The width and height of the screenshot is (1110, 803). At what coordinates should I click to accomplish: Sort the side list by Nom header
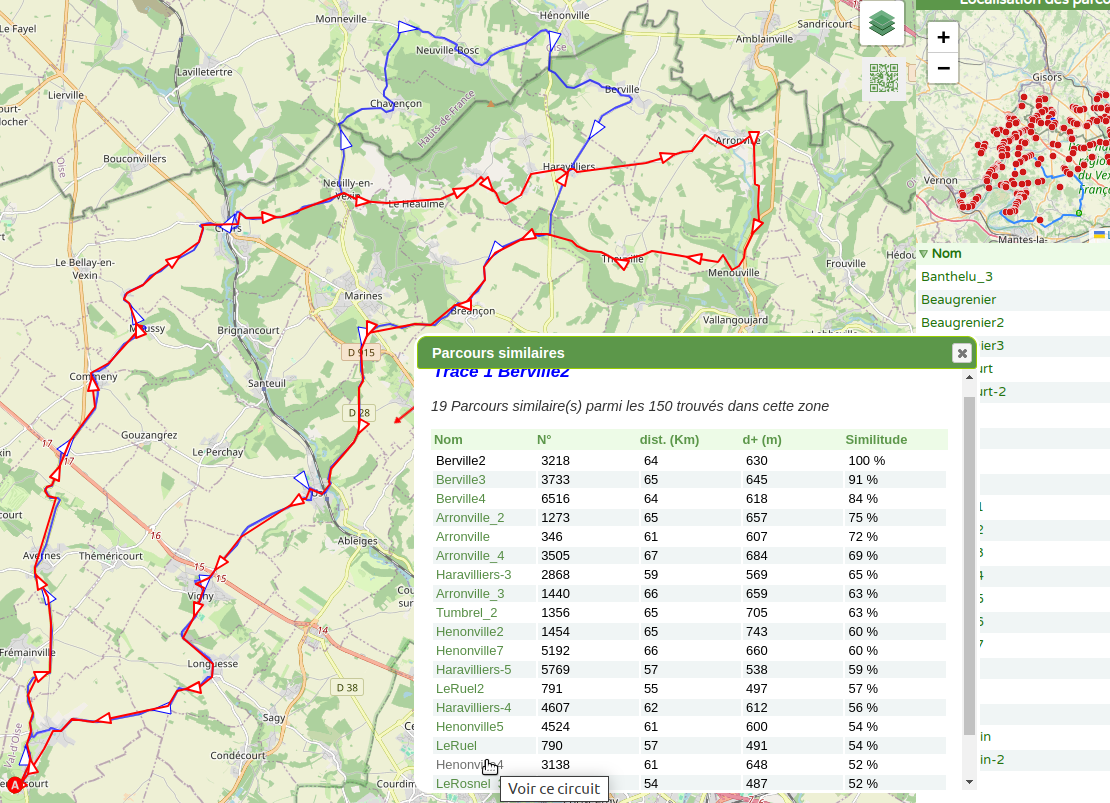(x=946, y=254)
